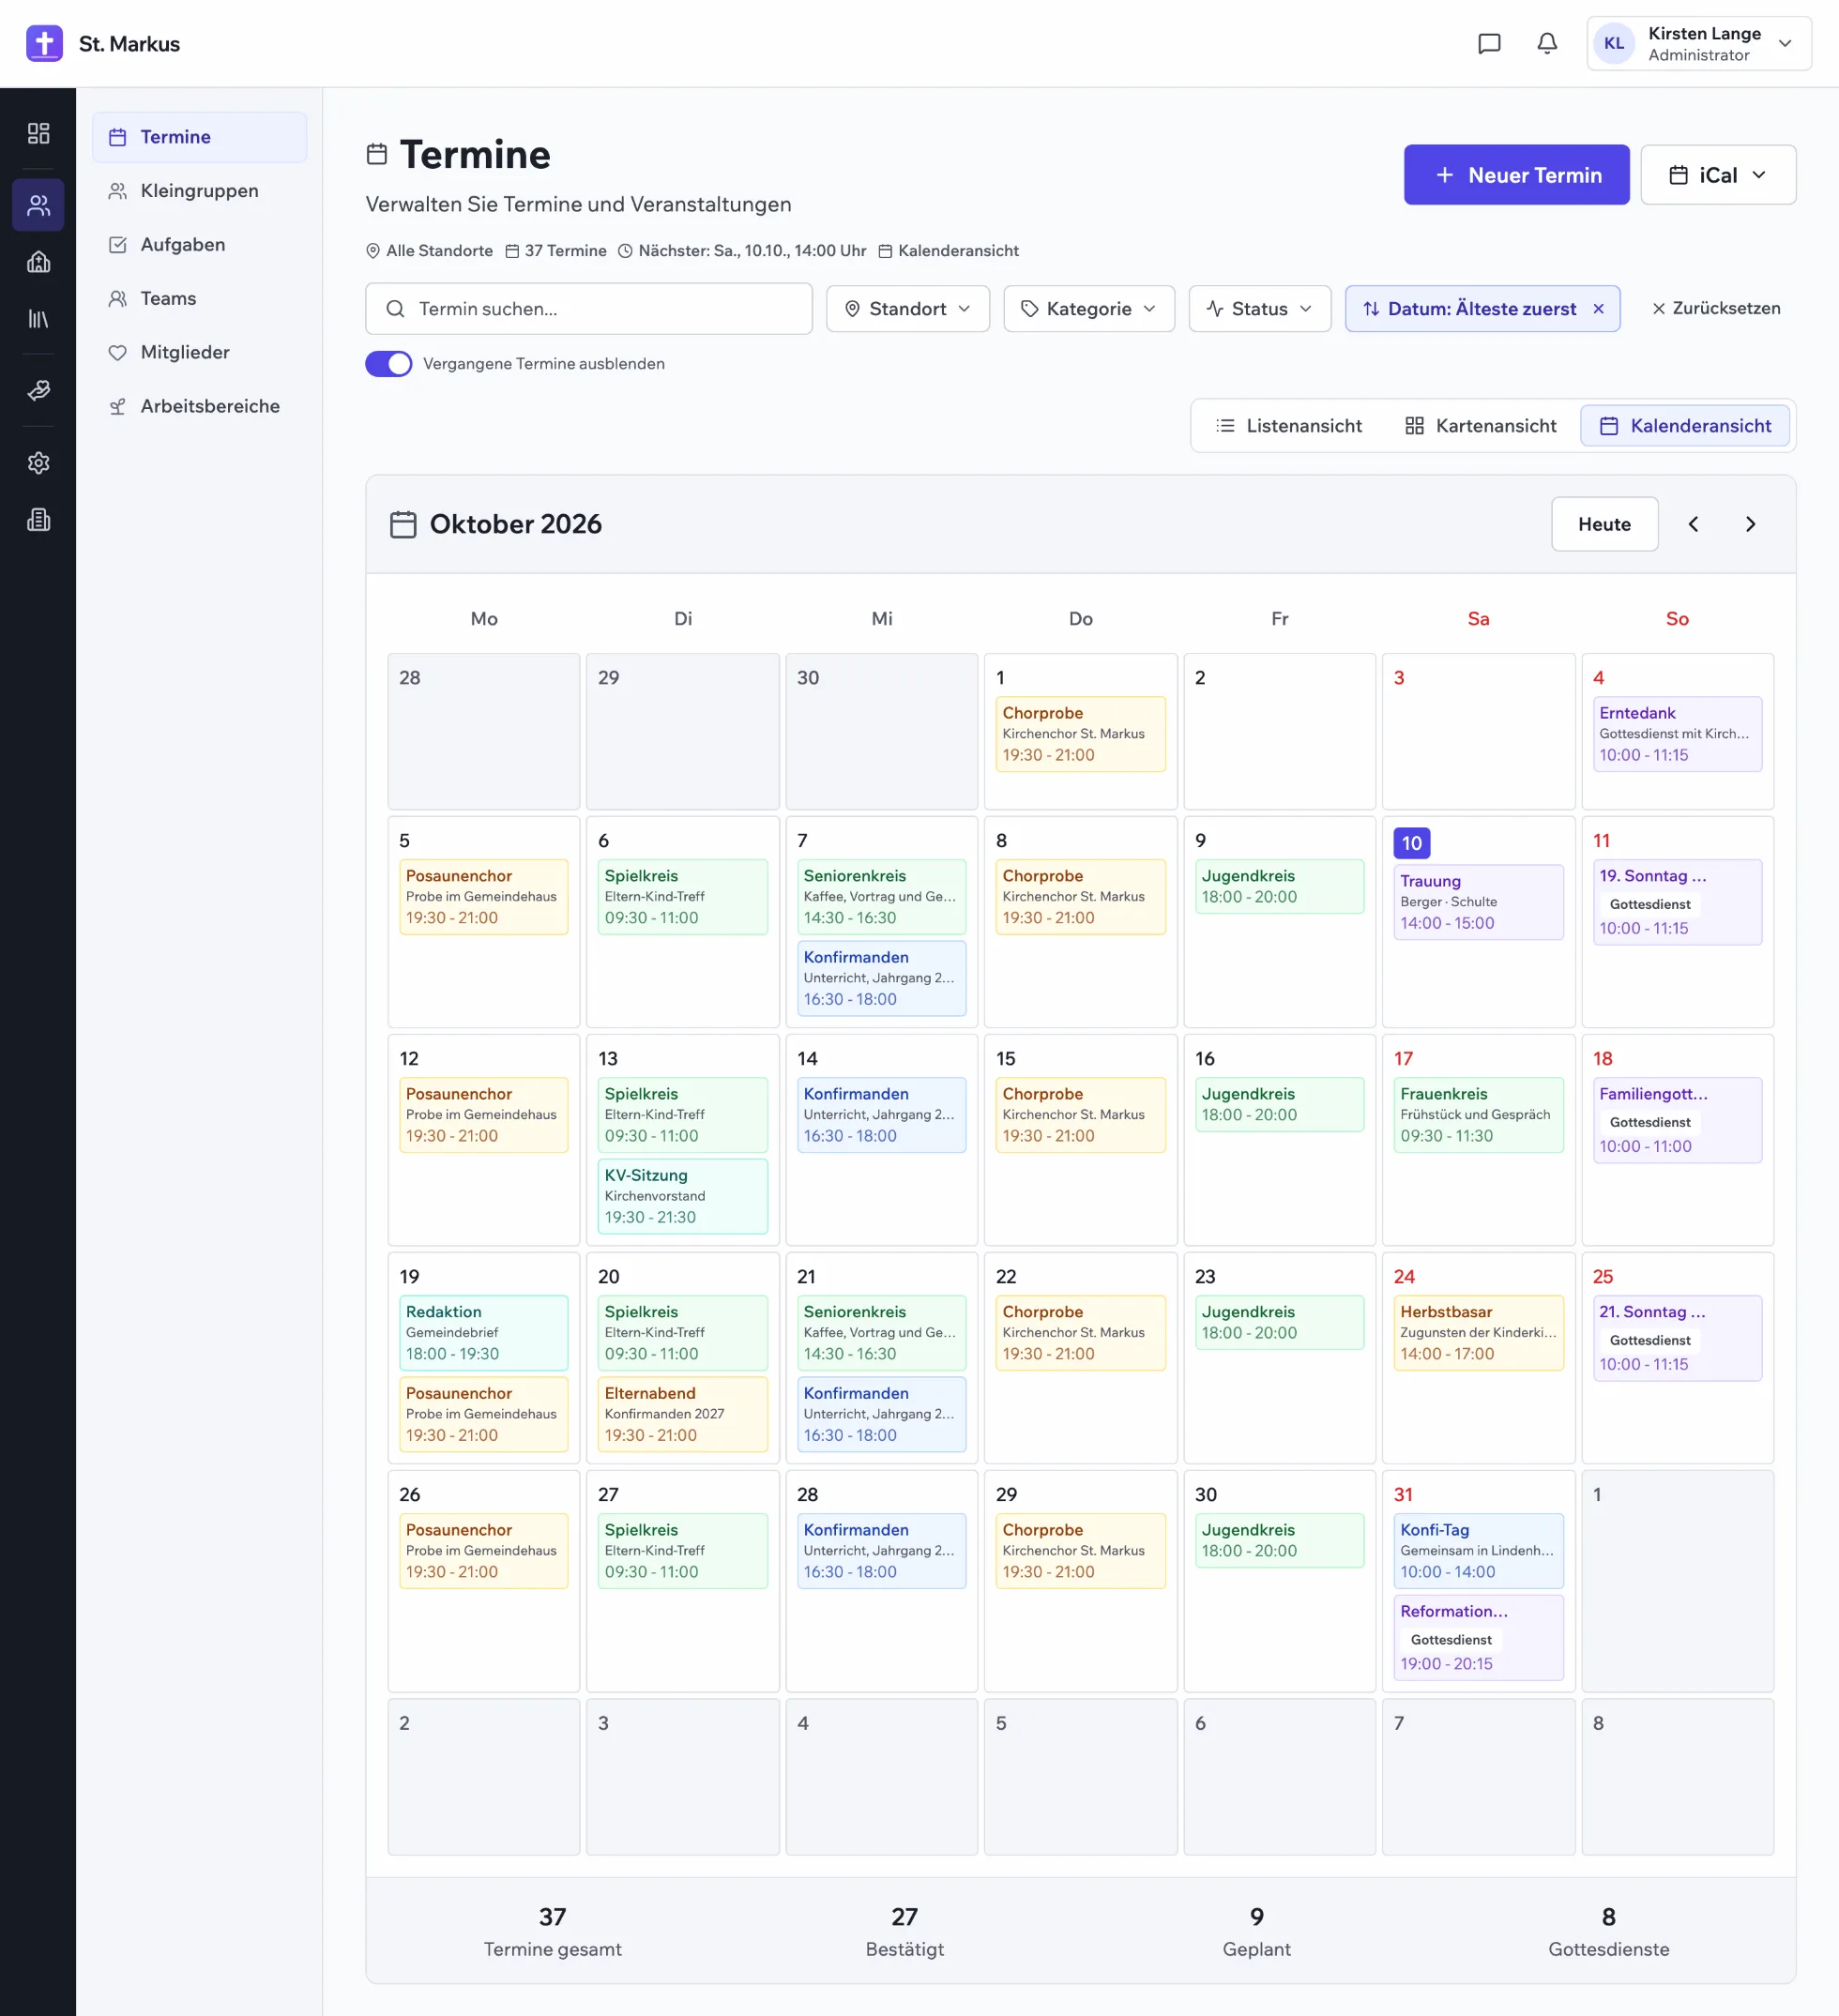Image resolution: width=1839 pixels, height=2016 pixels.
Task: Click the notifications bell icon
Action: [1546, 43]
